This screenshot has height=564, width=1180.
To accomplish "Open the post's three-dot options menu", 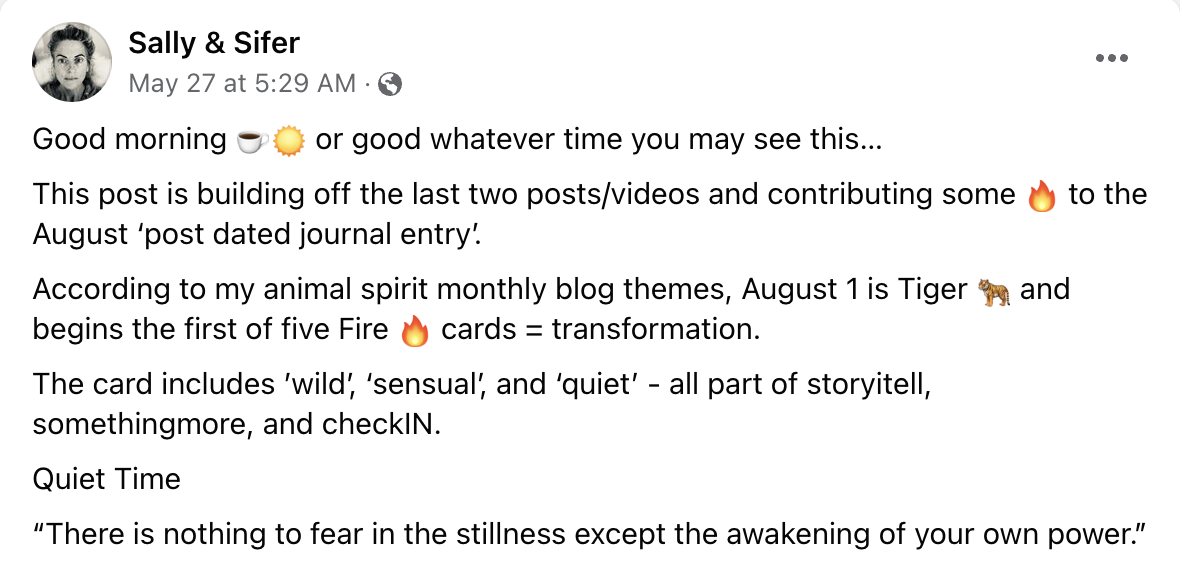I will tap(1111, 58).
